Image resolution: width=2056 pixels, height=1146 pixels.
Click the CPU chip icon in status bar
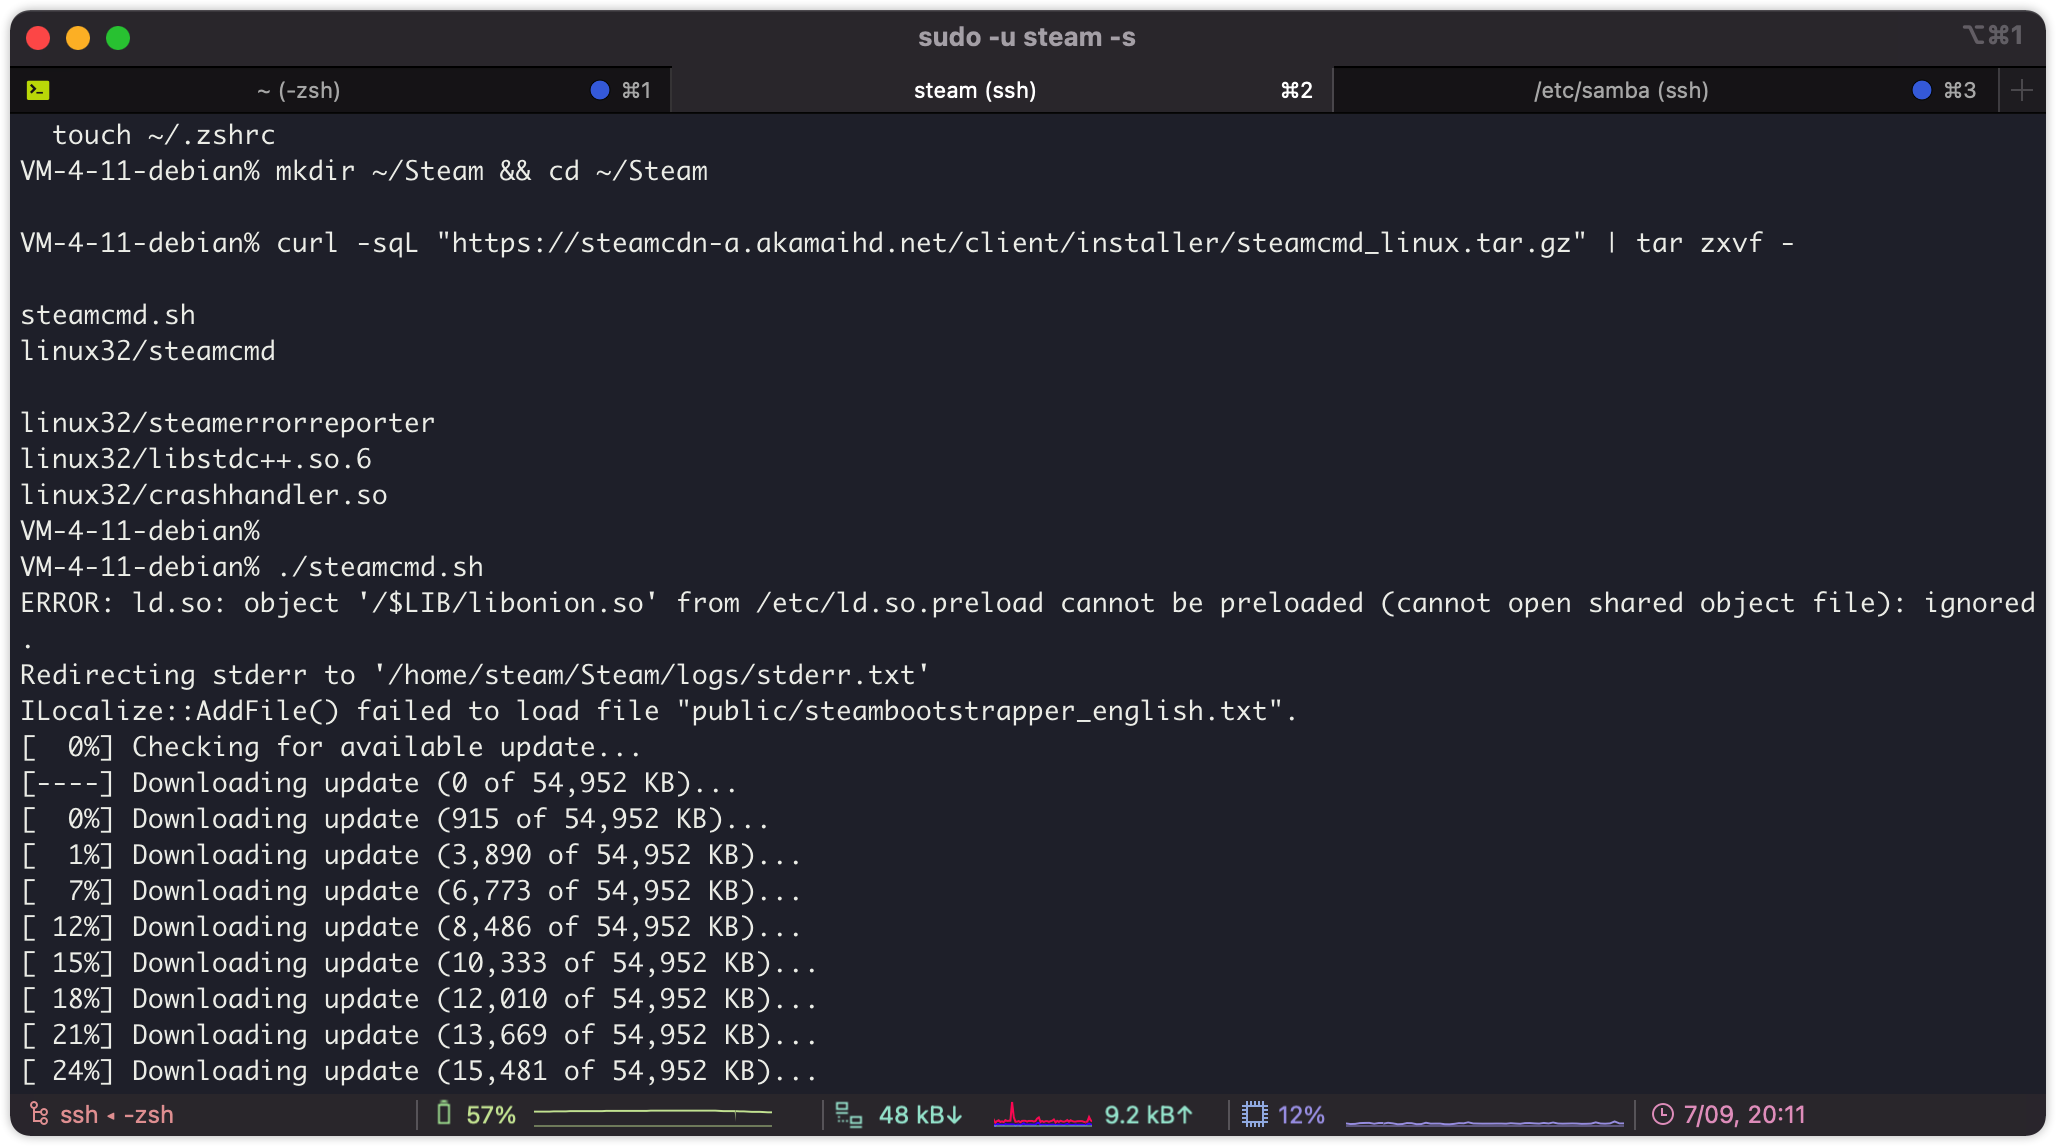tap(1254, 1114)
